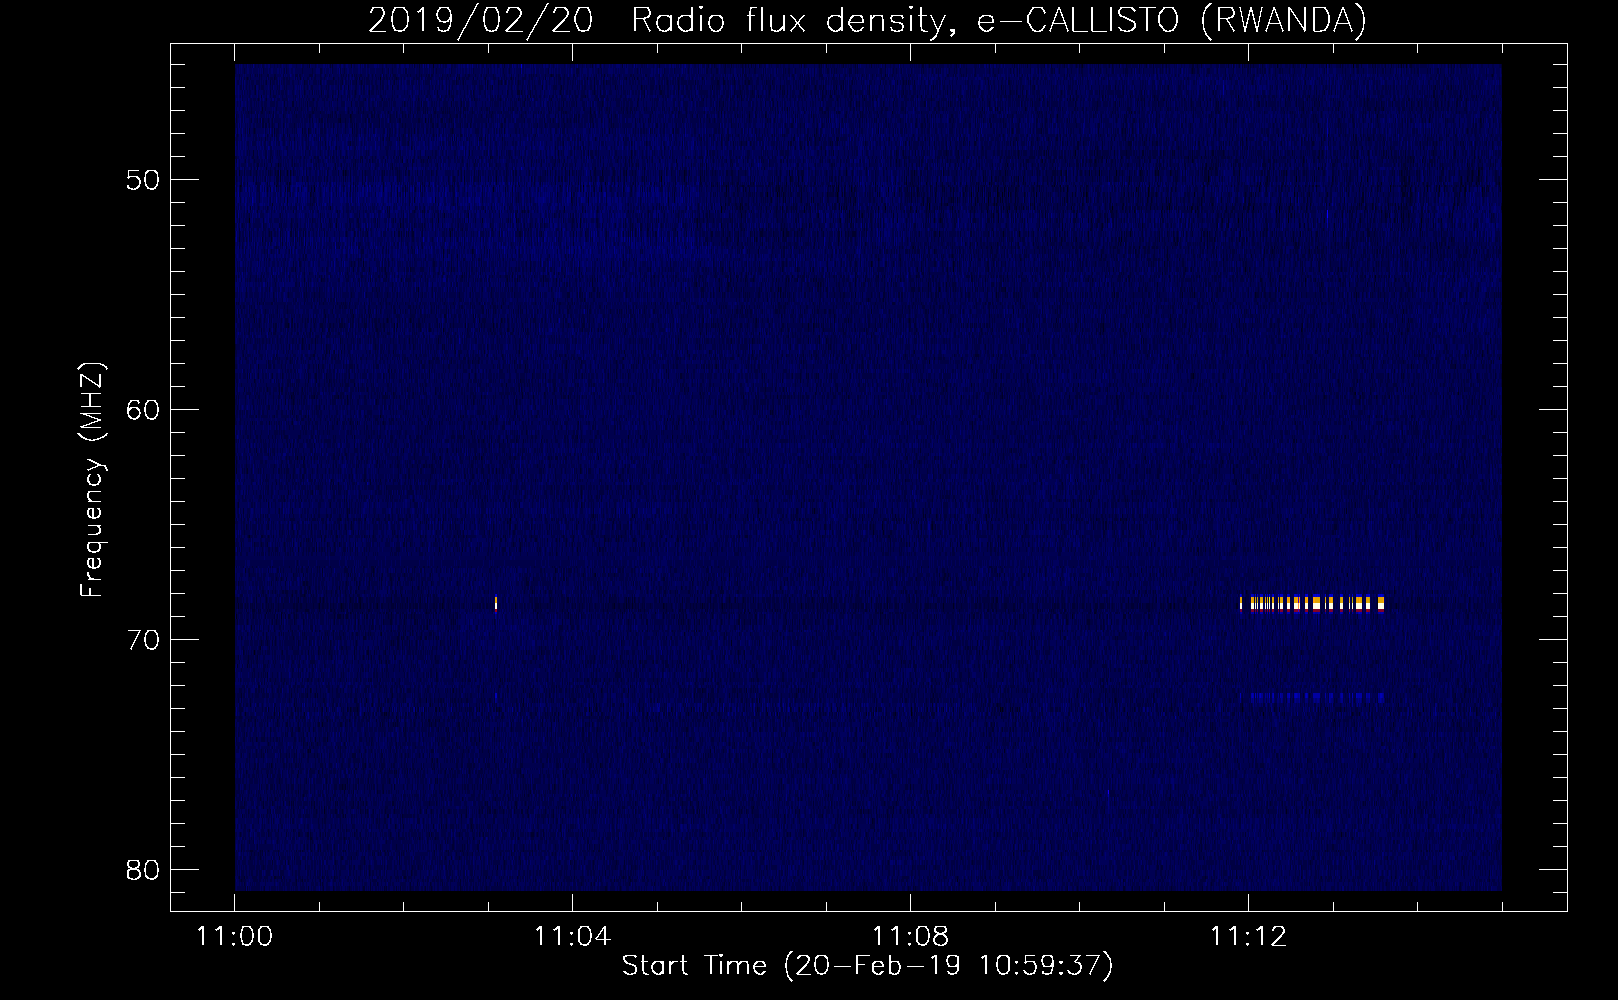Click the "Start Time (20-Feb-19 10:59:37)" label

(x=867, y=966)
